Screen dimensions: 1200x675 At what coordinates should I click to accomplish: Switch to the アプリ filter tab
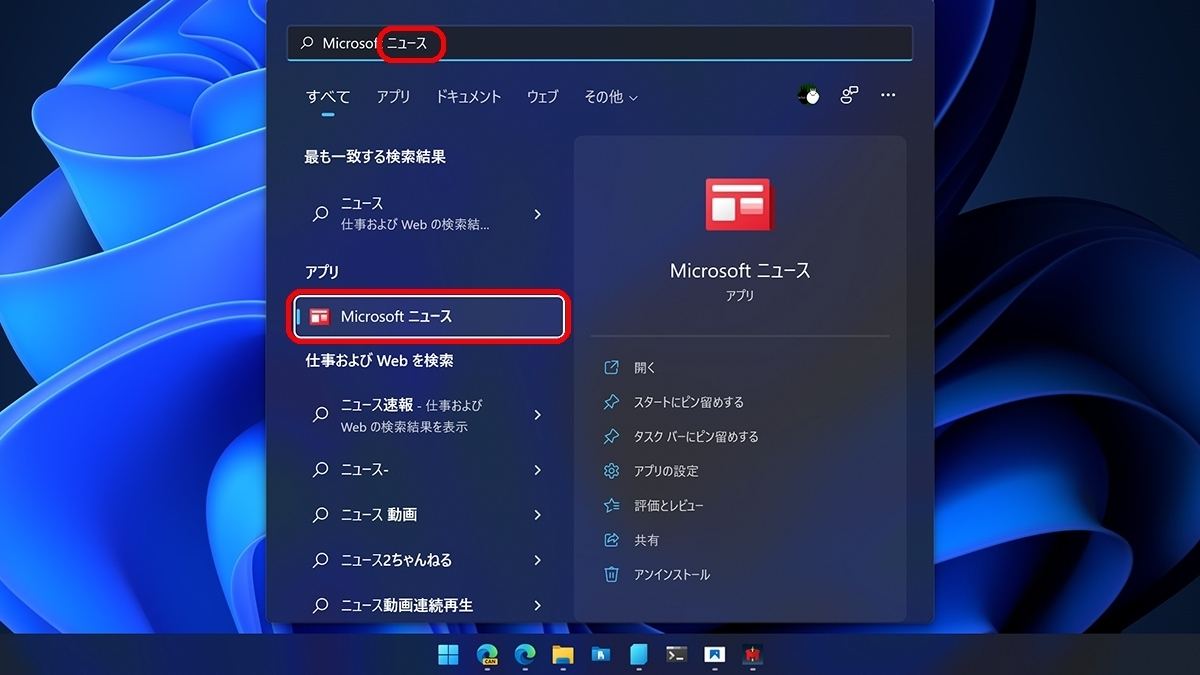393,97
